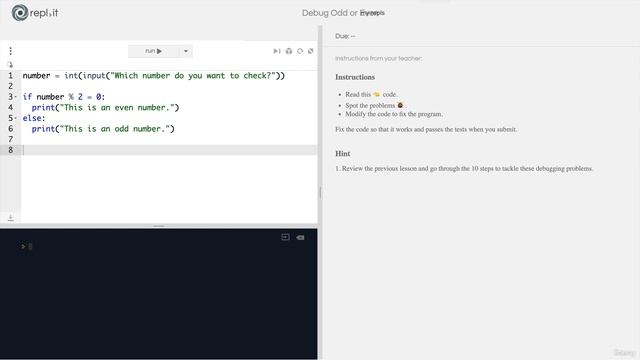Click the rightmost icon in the editor toolbar

pos(311,51)
